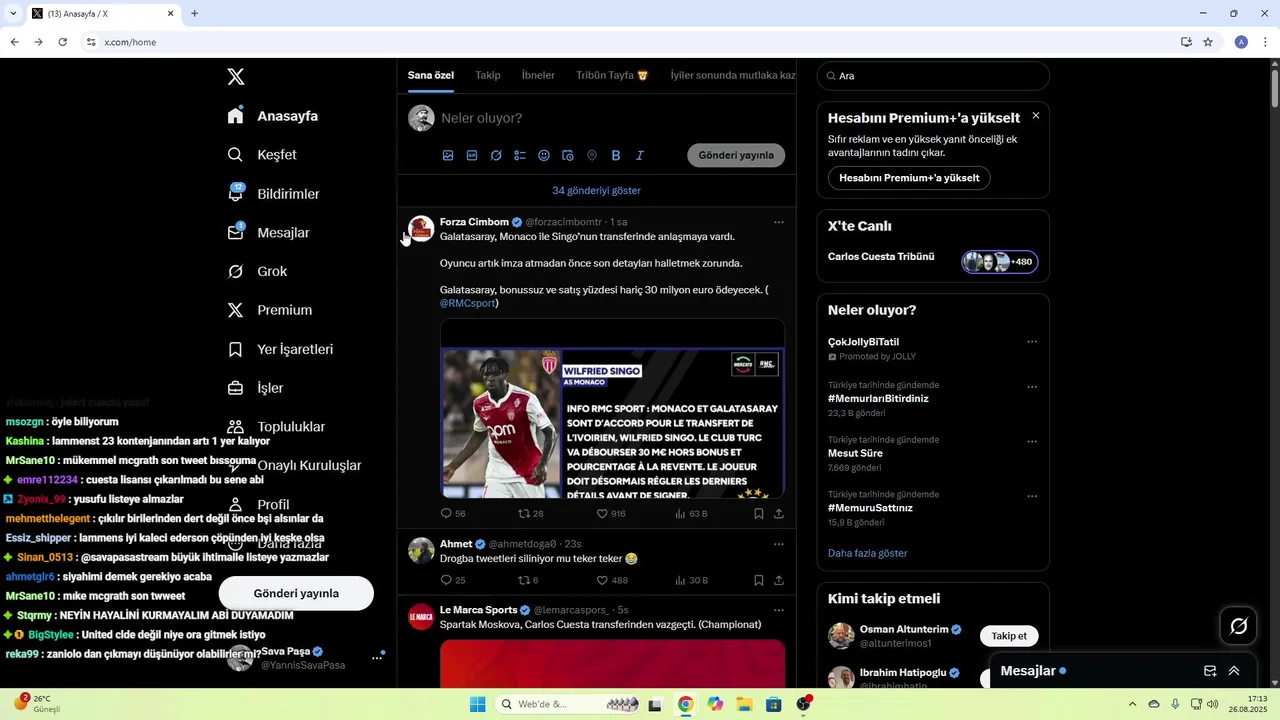Viewport: 1280px width, 720px height.
Task: Click the Ara search field
Action: tap(933, 76)
